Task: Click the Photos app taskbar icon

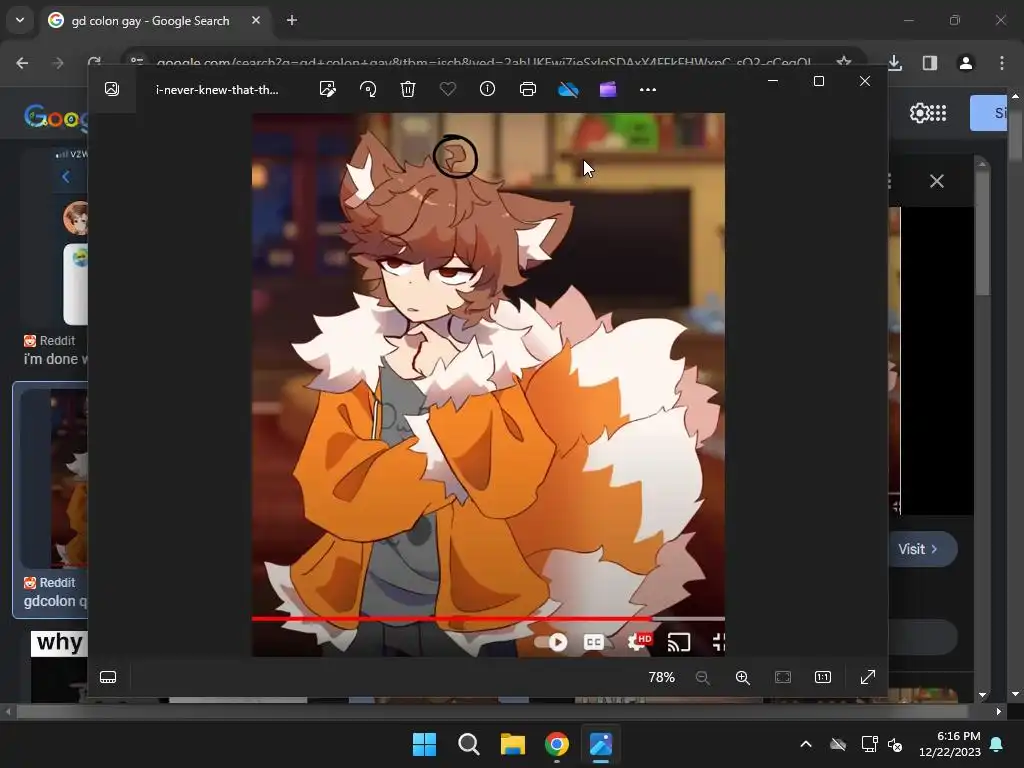Action: click(601, 744)
